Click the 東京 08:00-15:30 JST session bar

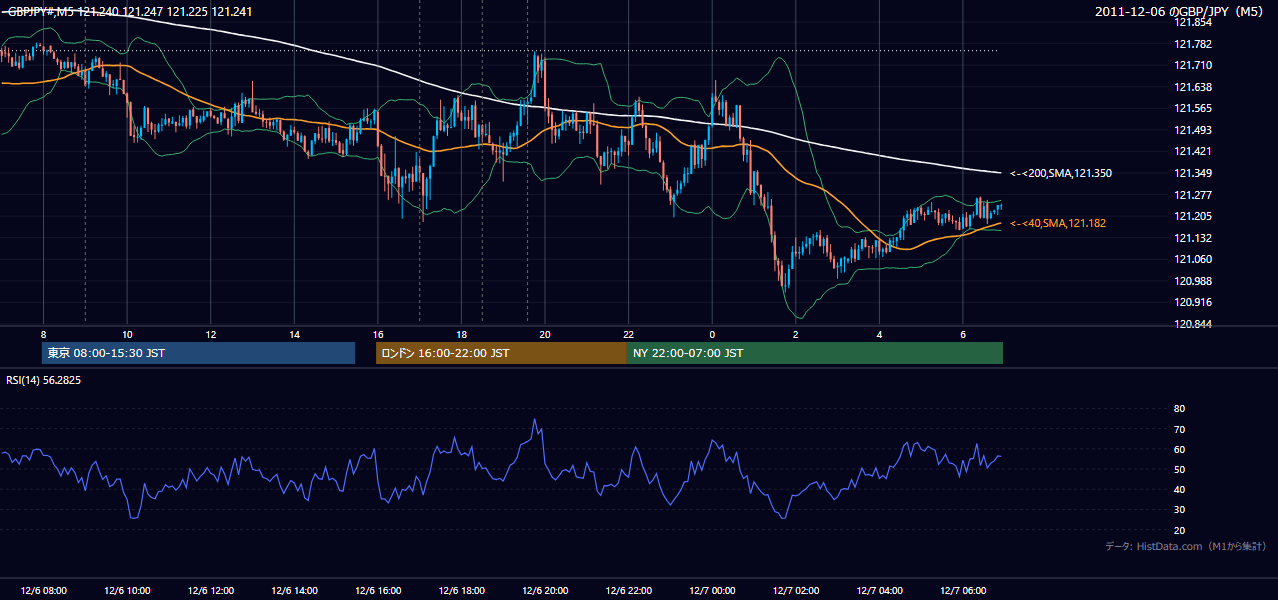(x=198, y=353)
